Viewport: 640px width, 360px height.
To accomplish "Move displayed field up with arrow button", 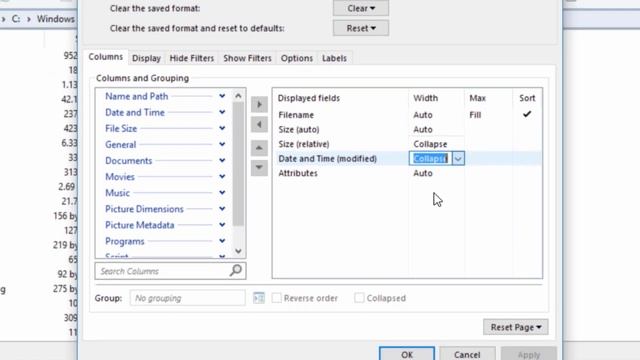I will (x=259, y=148).
